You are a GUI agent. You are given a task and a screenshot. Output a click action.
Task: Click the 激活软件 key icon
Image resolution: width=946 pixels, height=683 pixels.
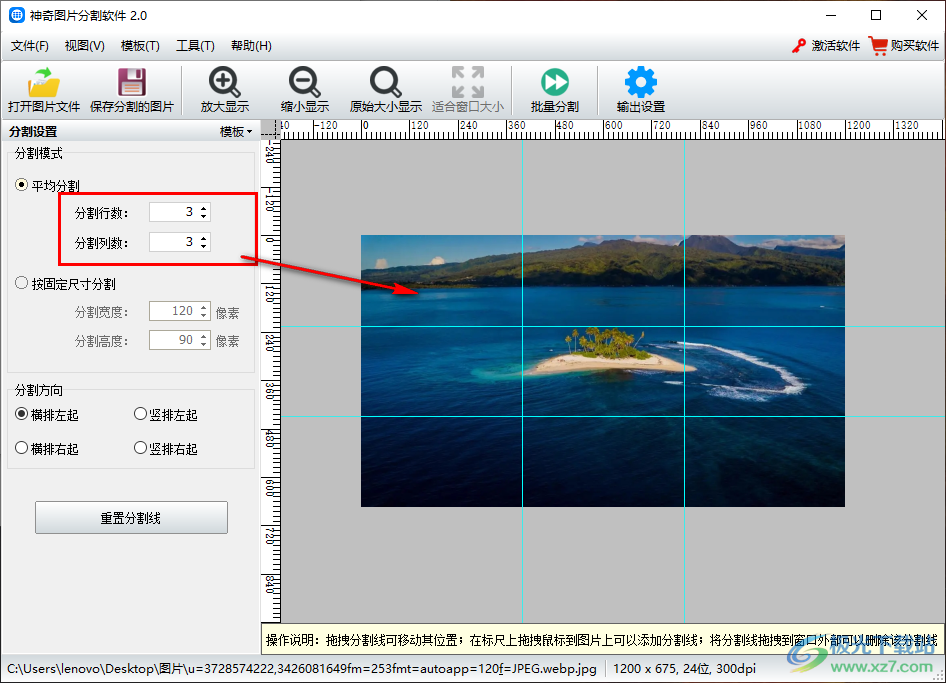click(799, 46)
